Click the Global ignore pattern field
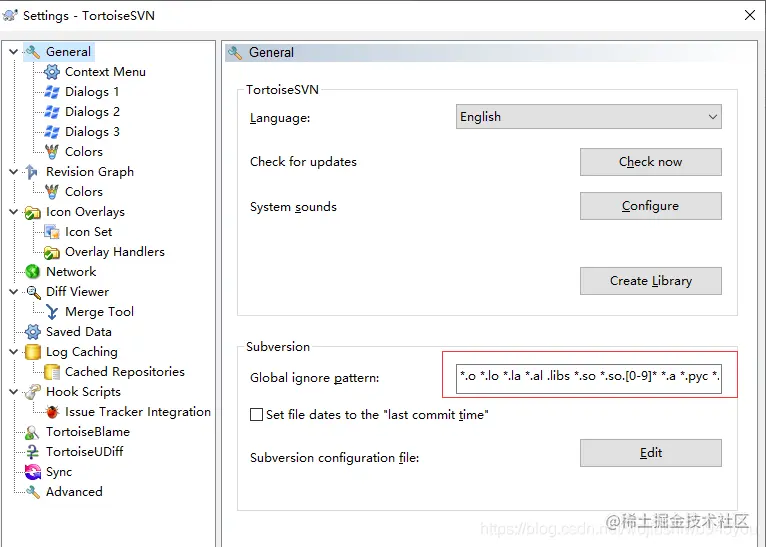 pos(589,378)
